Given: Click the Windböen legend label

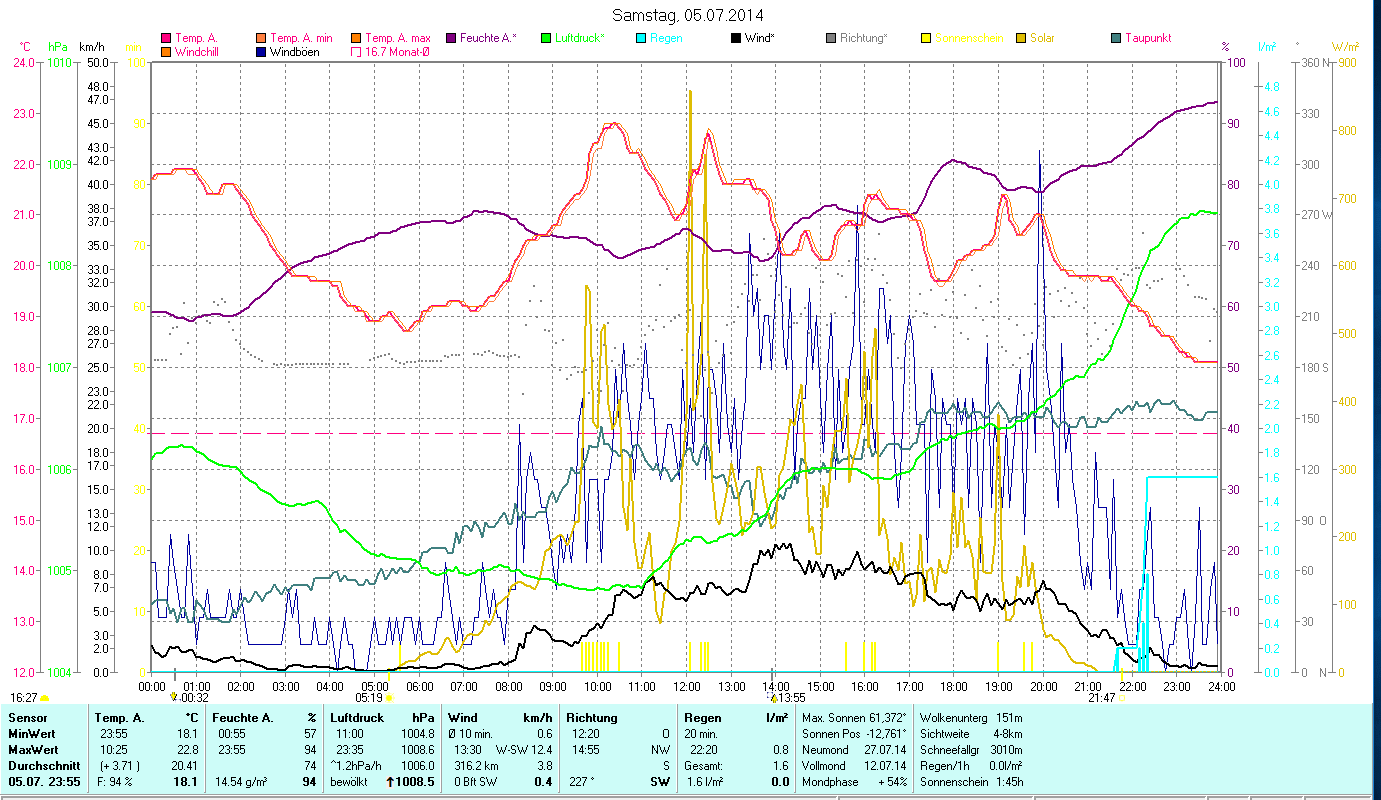Looking at the screenshot, I should point(294,51).
